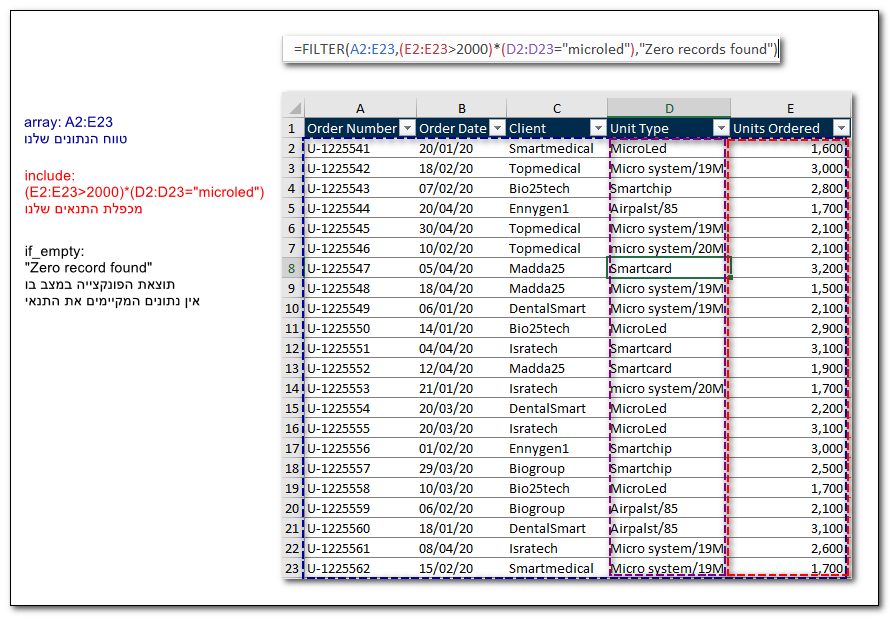This screenshot has height=617, width=890.
Task: Click the 'array: A2:E23' annotation text
Action: click(x=69, y=122)
